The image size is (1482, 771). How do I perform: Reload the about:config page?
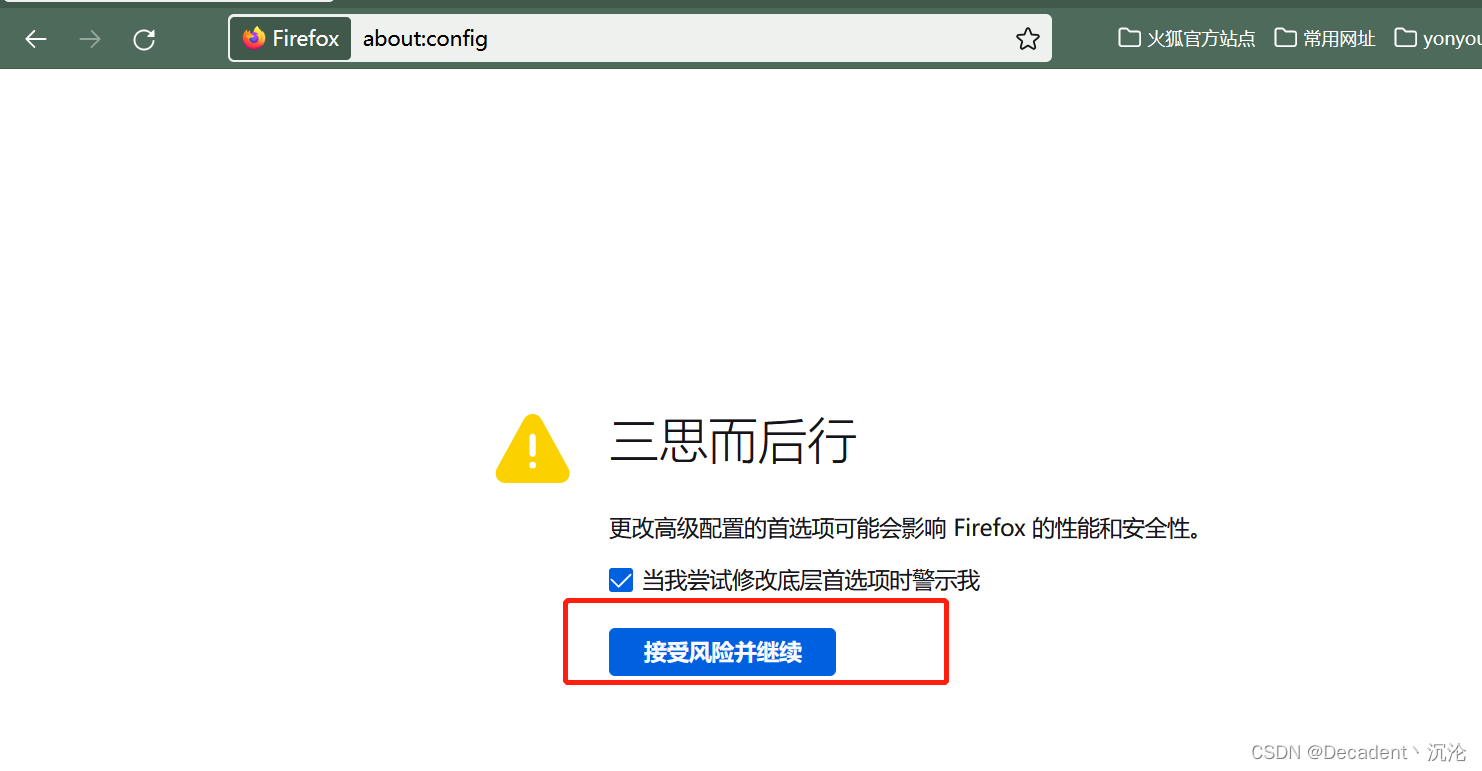[x=144, y=39]
